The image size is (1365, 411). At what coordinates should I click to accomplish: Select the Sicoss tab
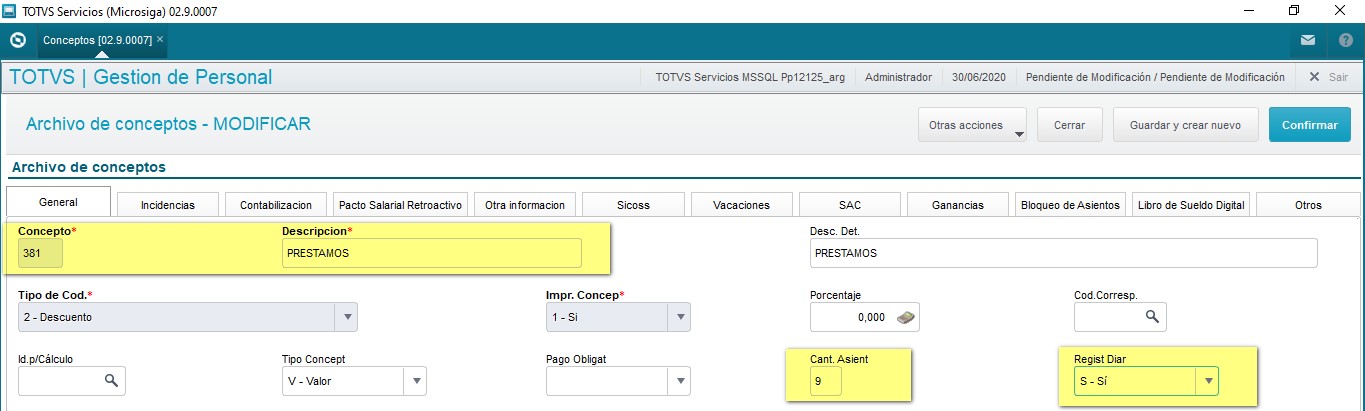pos(633,204)
